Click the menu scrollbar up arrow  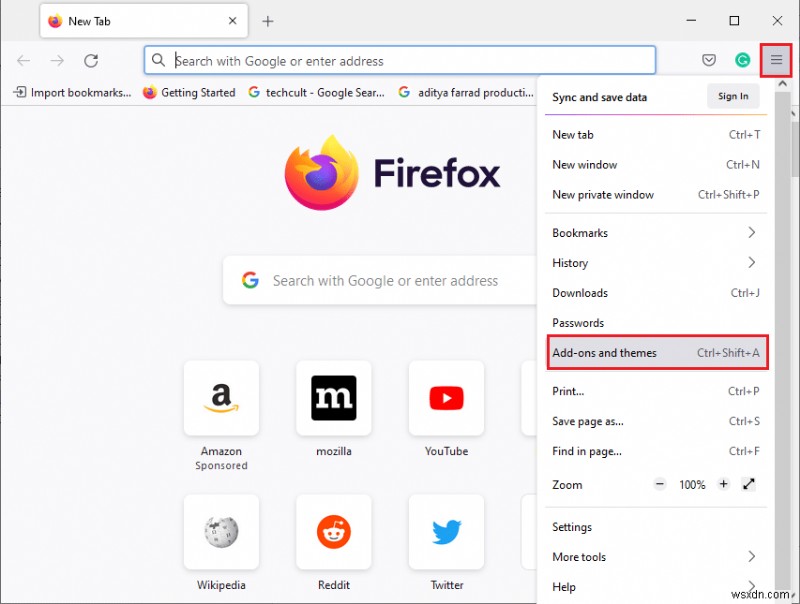pos(782,84)
